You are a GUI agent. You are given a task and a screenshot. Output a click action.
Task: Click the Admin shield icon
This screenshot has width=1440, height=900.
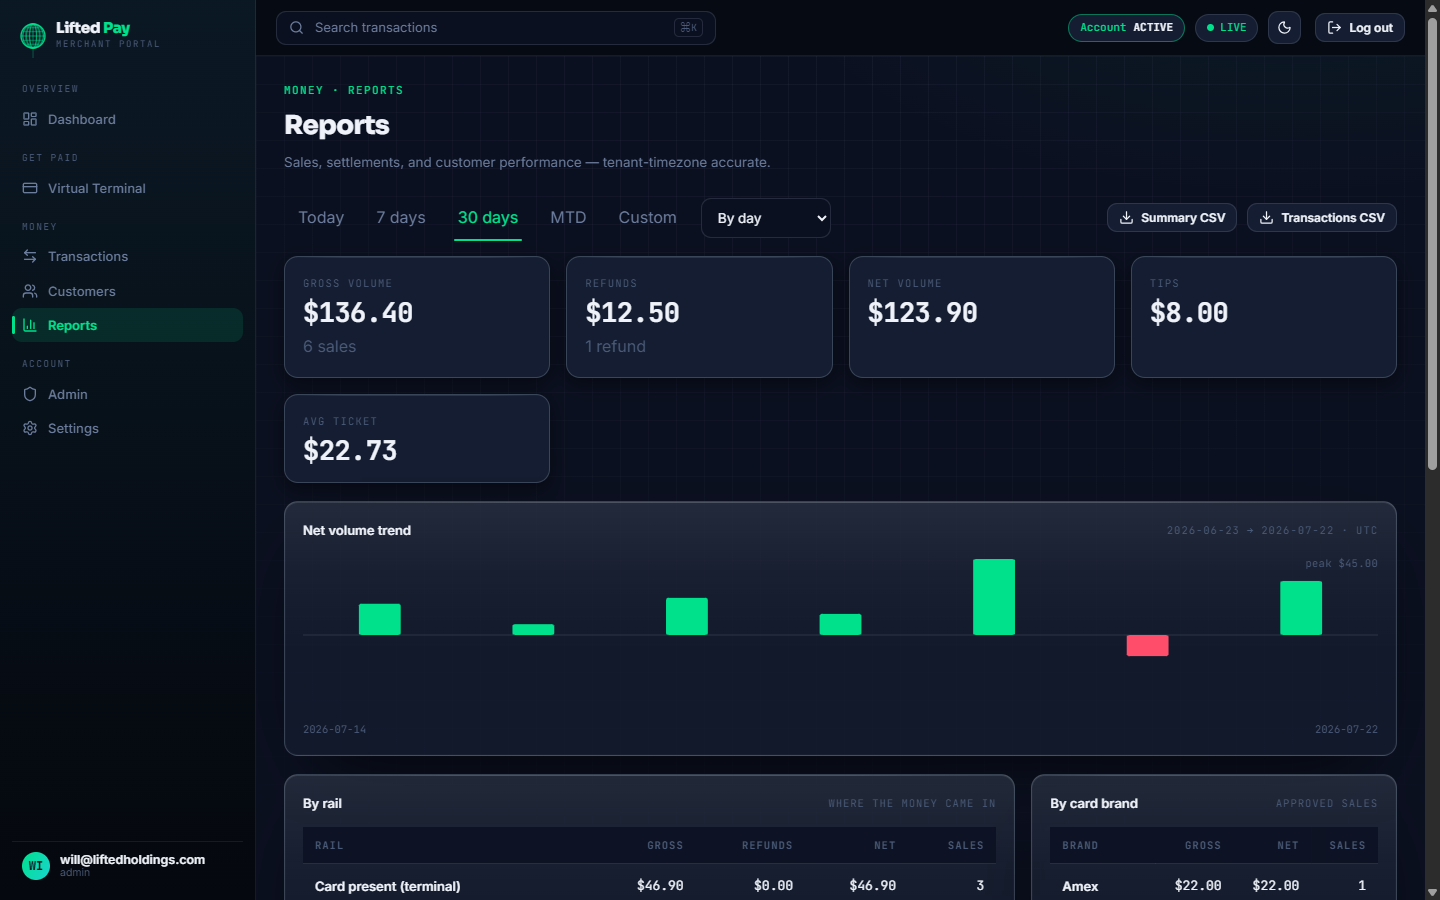30,394
